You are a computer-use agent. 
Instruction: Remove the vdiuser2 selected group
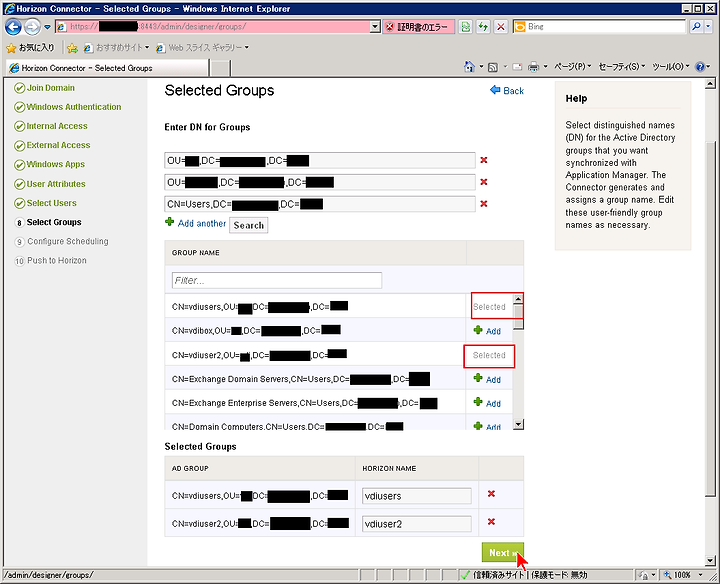[491, 522]
